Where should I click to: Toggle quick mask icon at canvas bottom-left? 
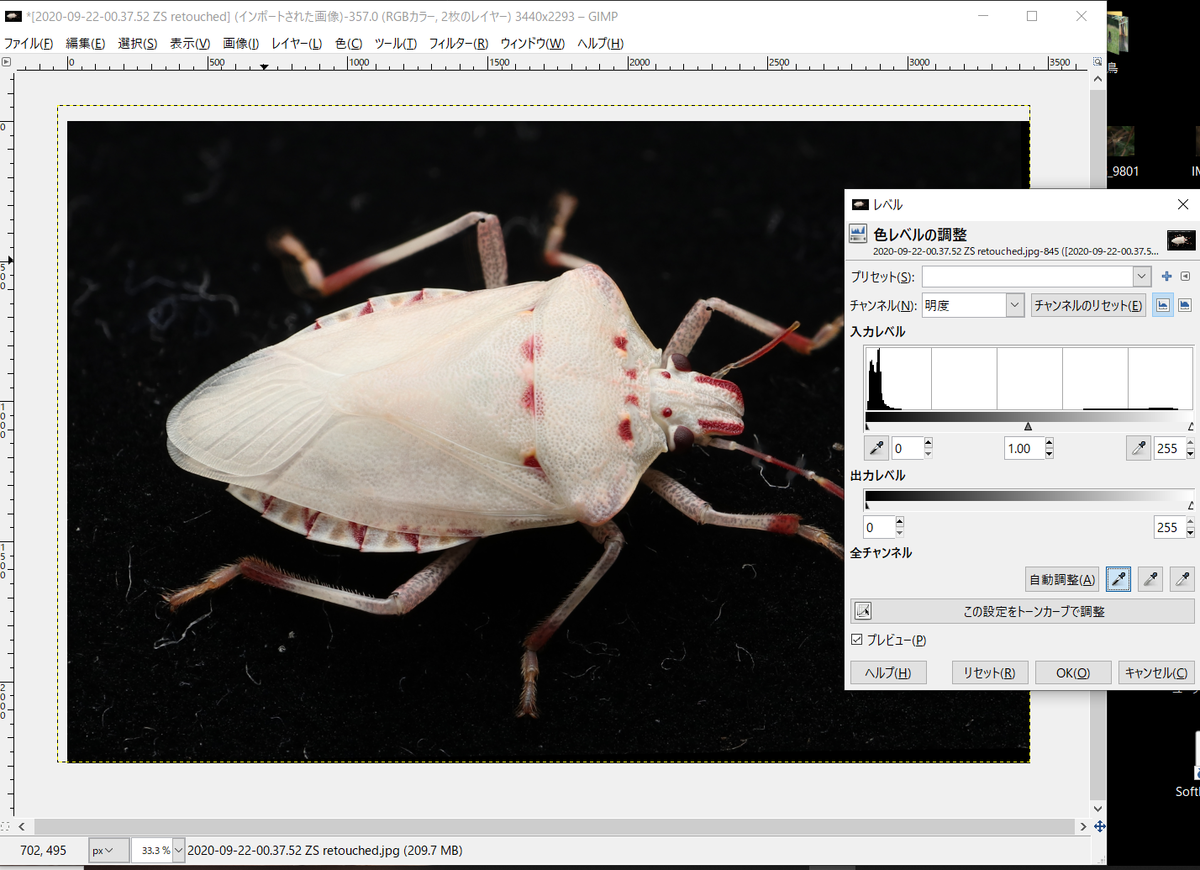click(6, 826)
